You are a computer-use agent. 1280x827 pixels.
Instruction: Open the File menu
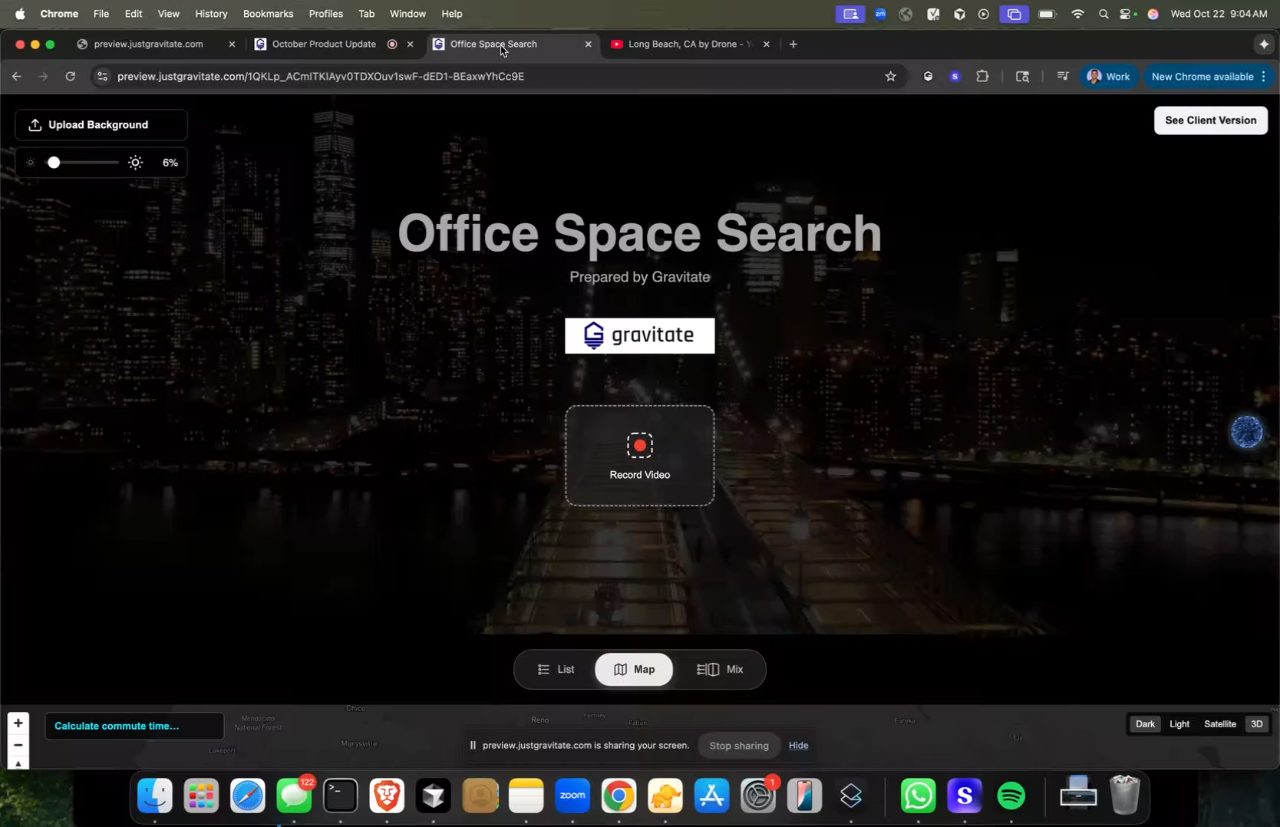[101, 14]
